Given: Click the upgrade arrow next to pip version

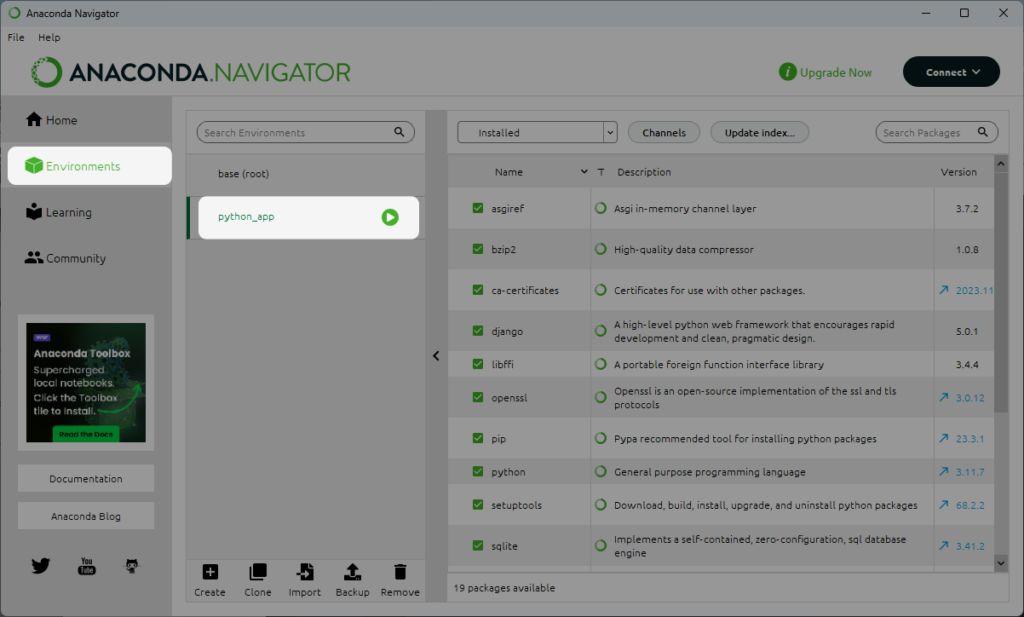Looking at the screenshot, I should coord(944,438).
